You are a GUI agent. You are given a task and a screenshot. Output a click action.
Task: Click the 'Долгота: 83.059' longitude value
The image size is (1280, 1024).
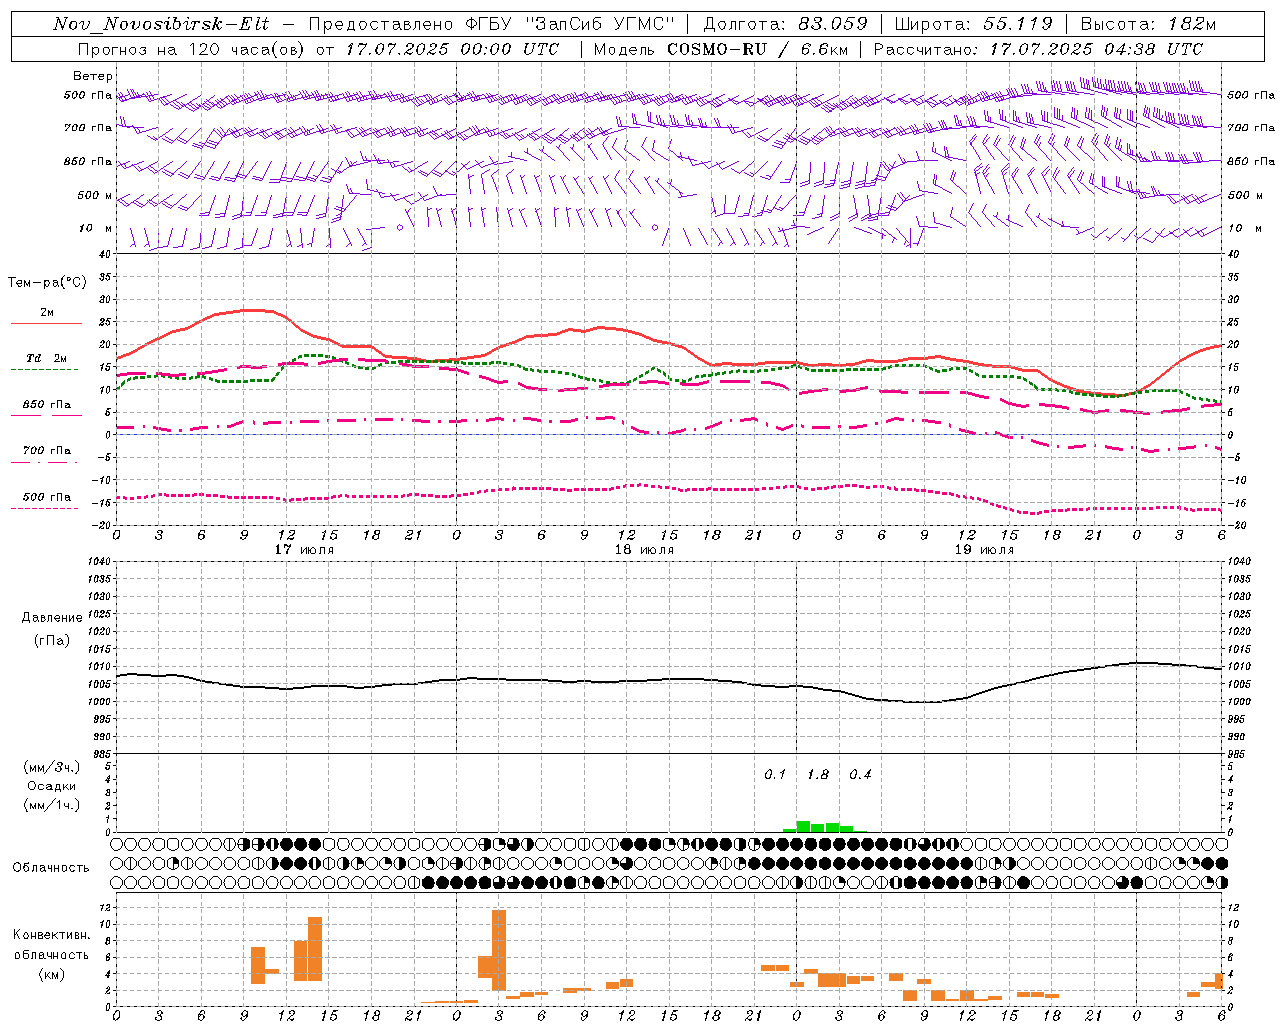point(785,24)
